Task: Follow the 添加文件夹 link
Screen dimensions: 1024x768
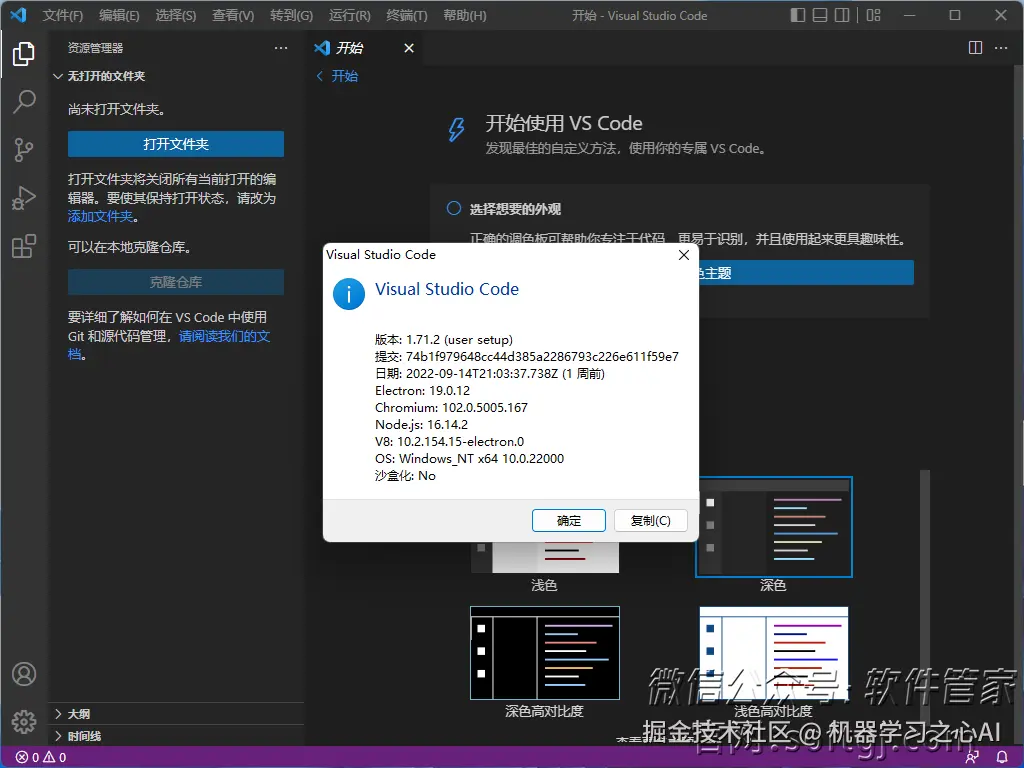Action: 101,216
